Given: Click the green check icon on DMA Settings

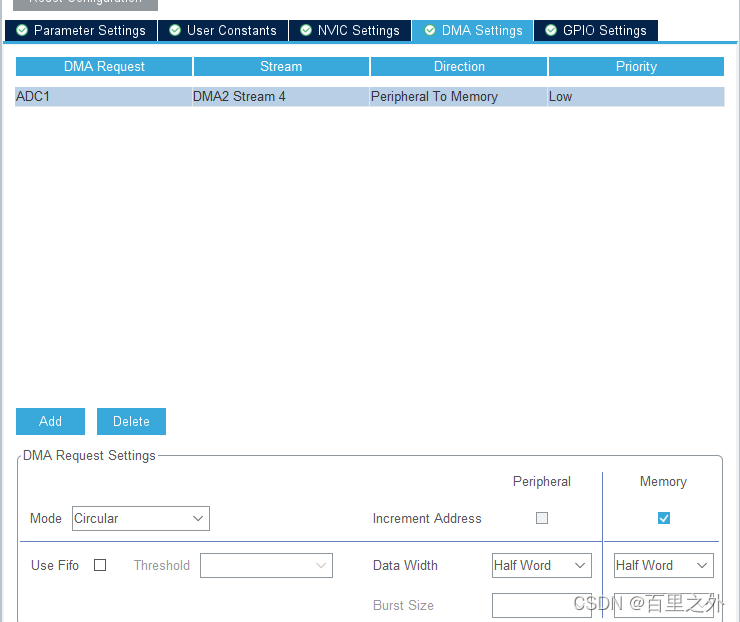Looking at the screenshot, I should pos(430,30).
